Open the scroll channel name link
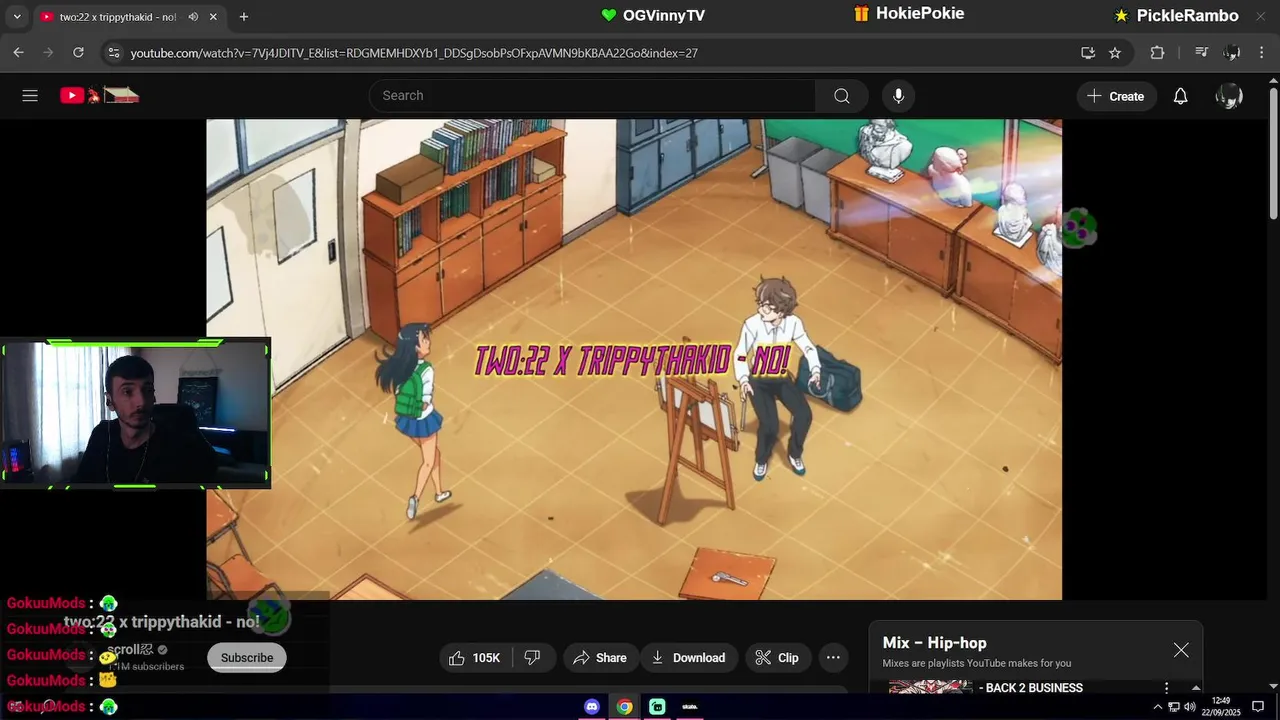The height and width of the screenshot is (720, 1280). pyautogui.click(x=130, y=650)
